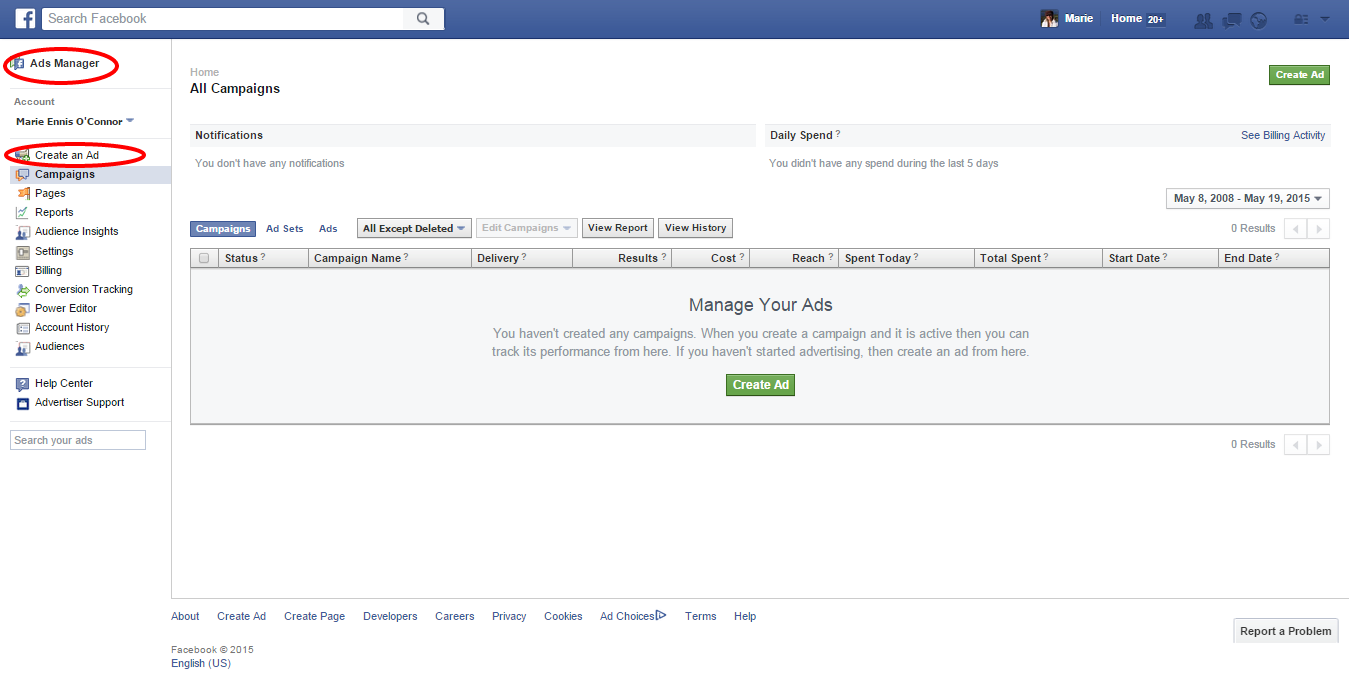The image size is (1349, 688).
Task: Open the See Billing Activity link
Action: coord(1283,135)
